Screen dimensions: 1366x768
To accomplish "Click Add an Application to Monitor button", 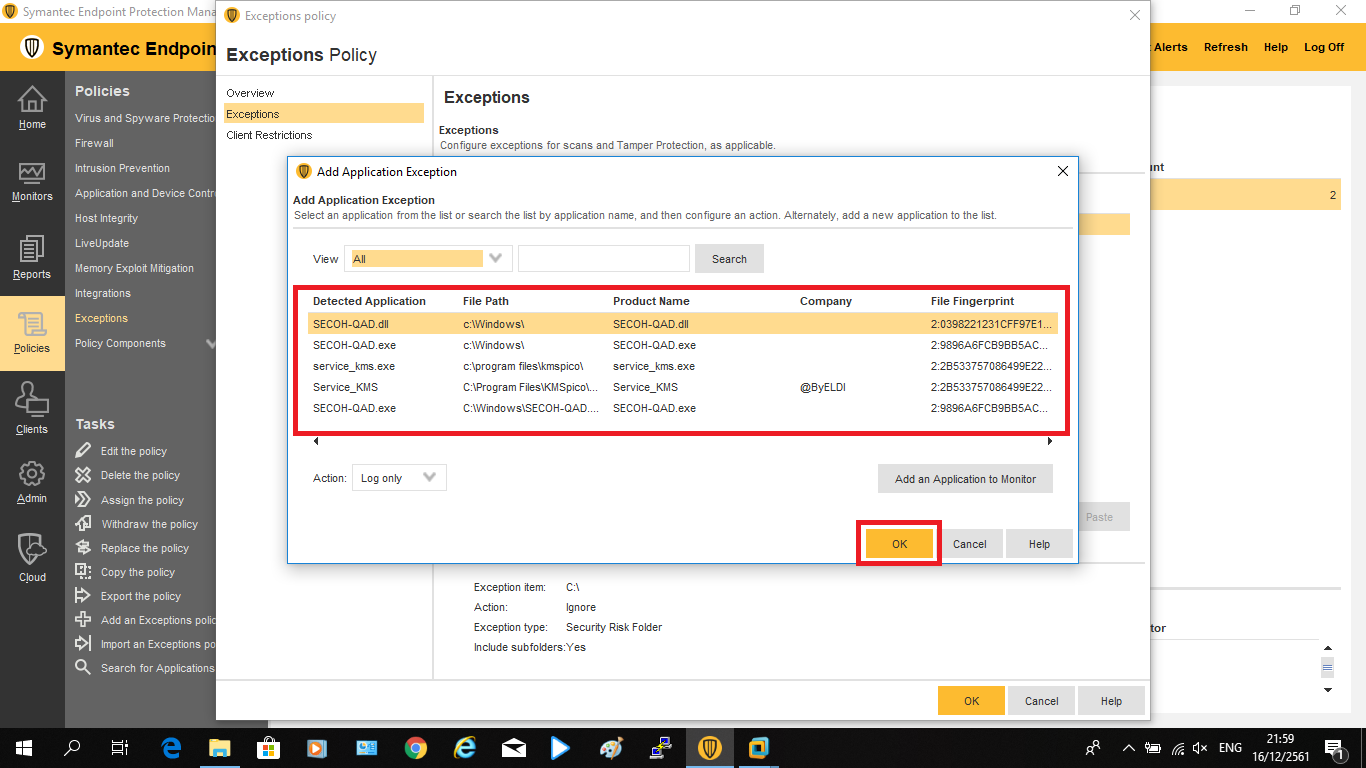I will pos(965,479).
